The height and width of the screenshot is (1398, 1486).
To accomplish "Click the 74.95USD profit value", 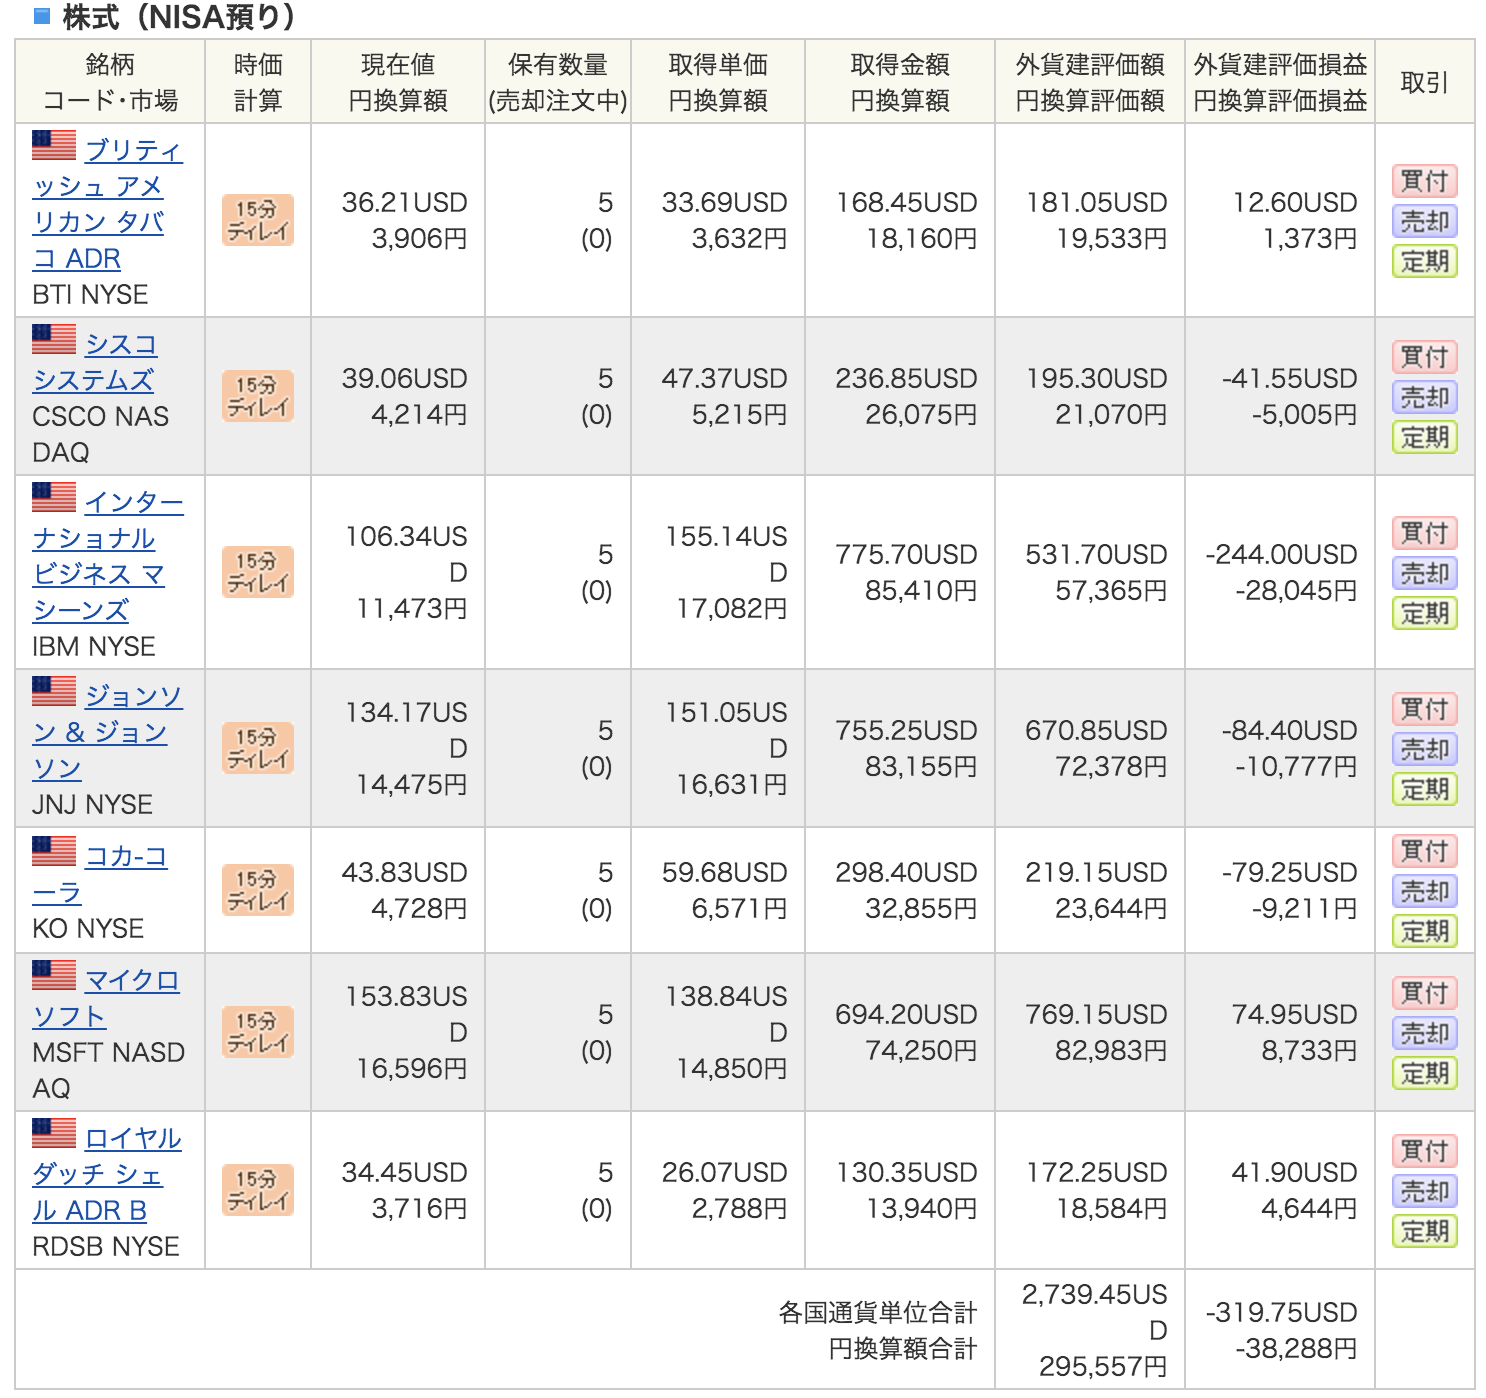I will pyautogui.click(x=1294, y=1014).
